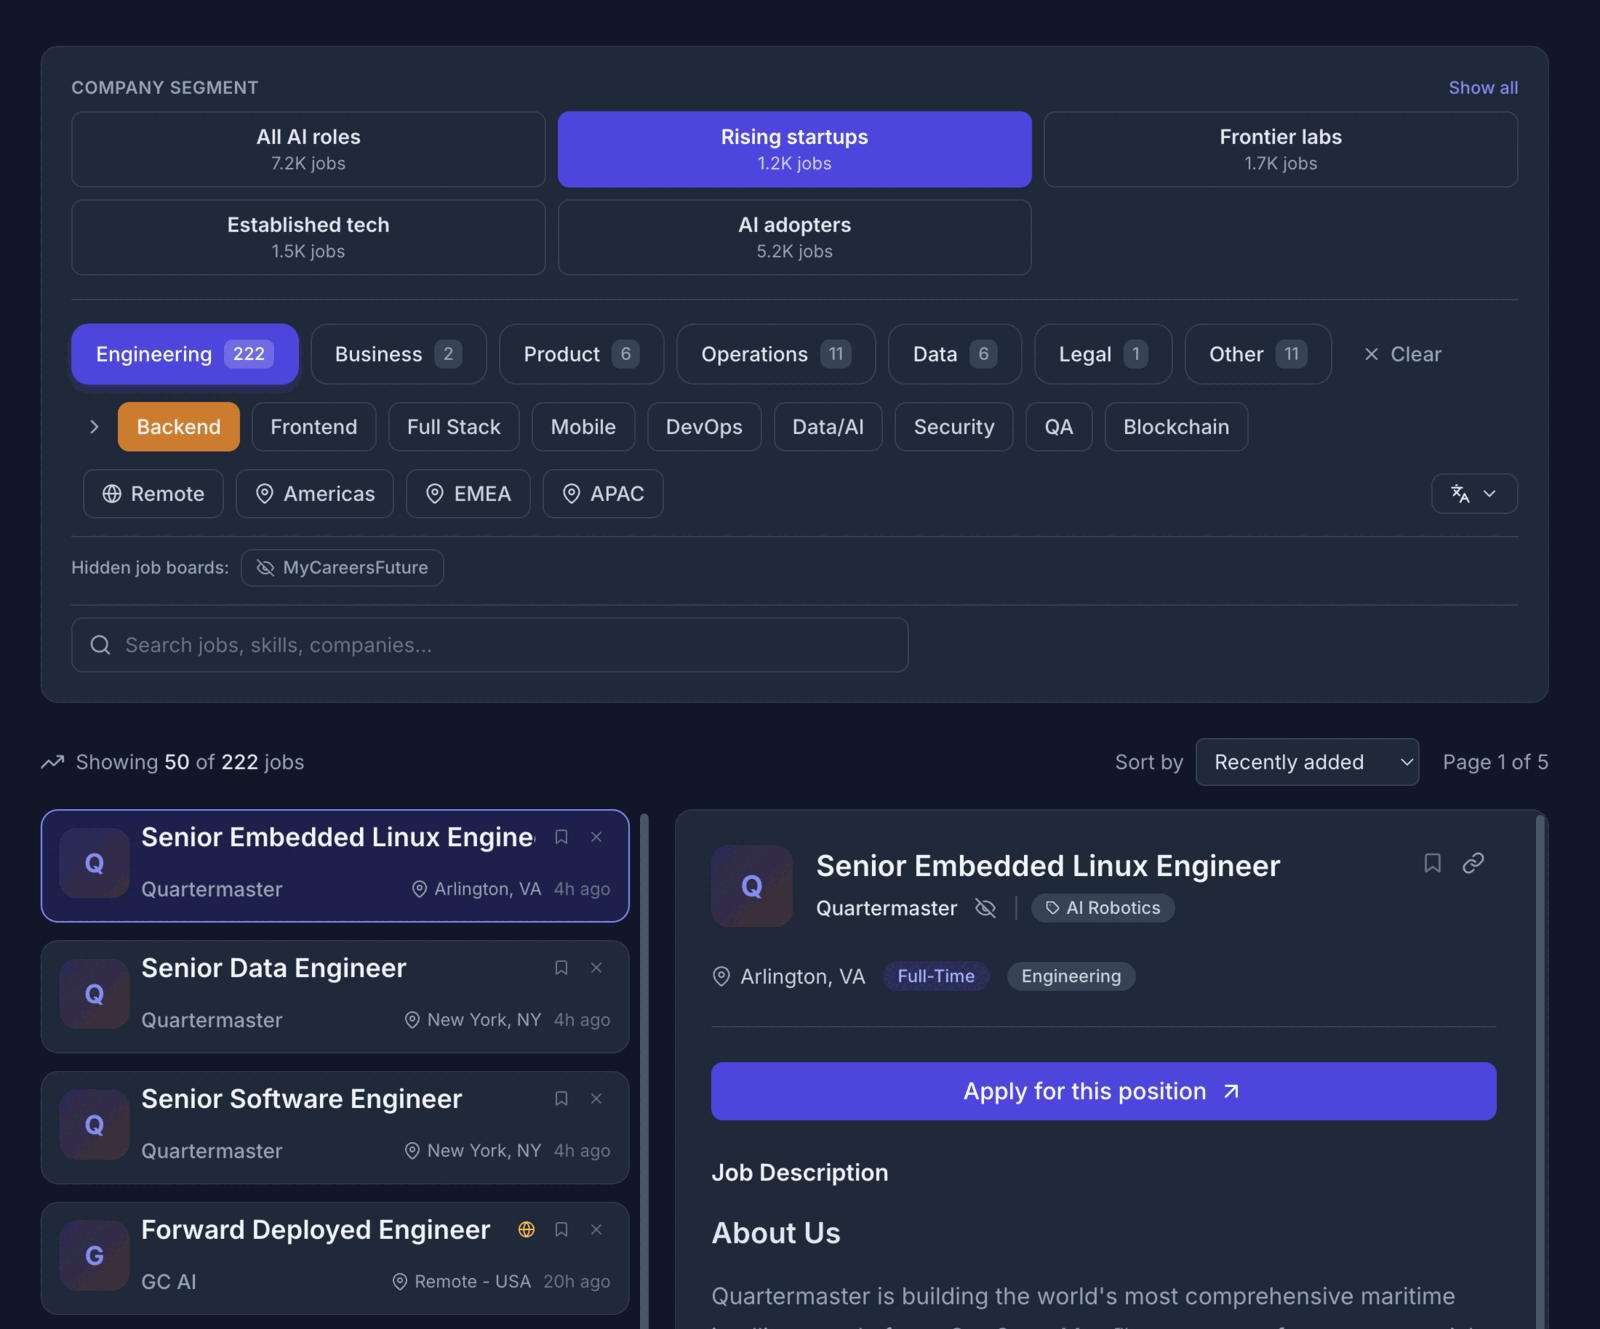
Task: Bookmark the Senior Data Engineer job
Action: click(561, 968)
